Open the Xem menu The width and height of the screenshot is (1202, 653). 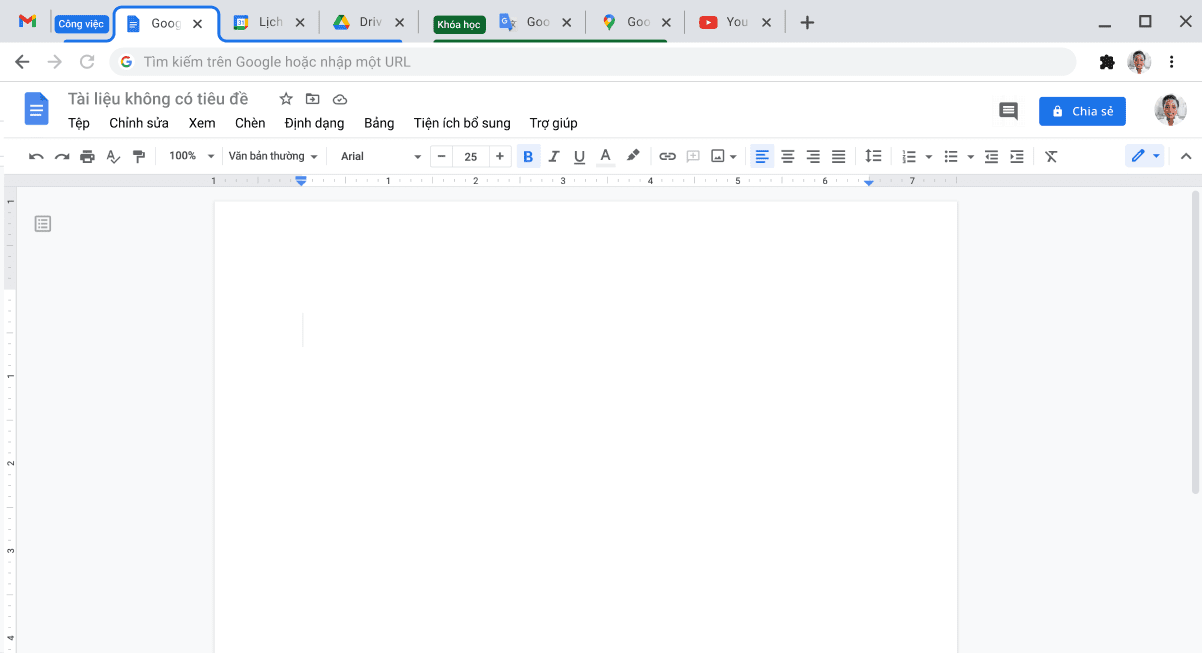[202, 123]
